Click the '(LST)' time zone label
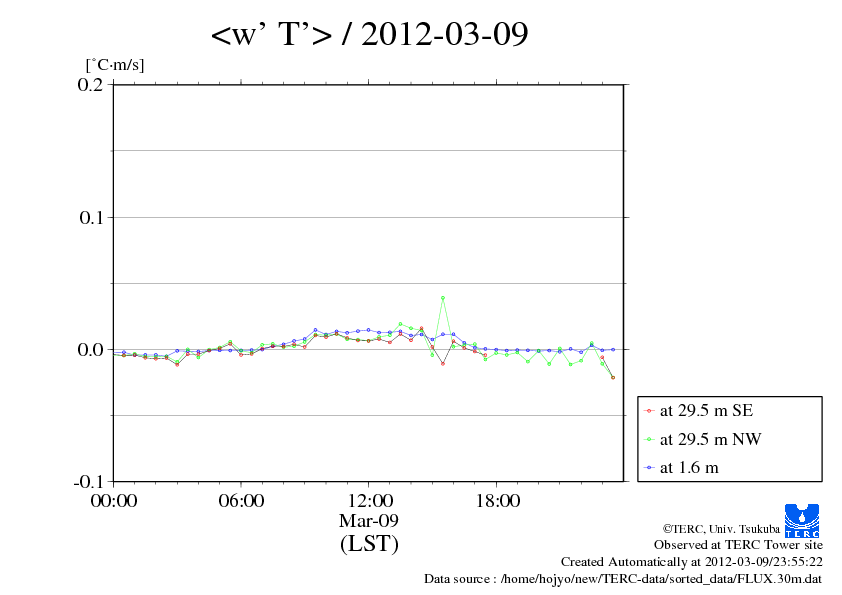 [x=369, y=543]
